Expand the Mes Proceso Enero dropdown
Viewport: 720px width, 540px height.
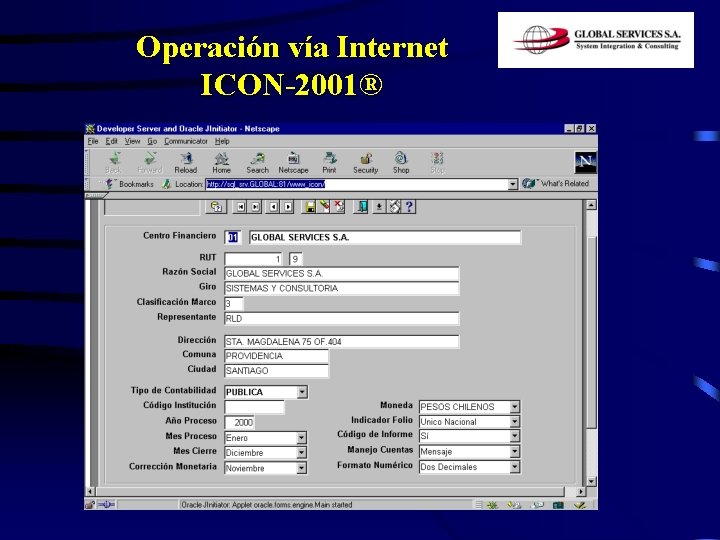click(301, 438)
